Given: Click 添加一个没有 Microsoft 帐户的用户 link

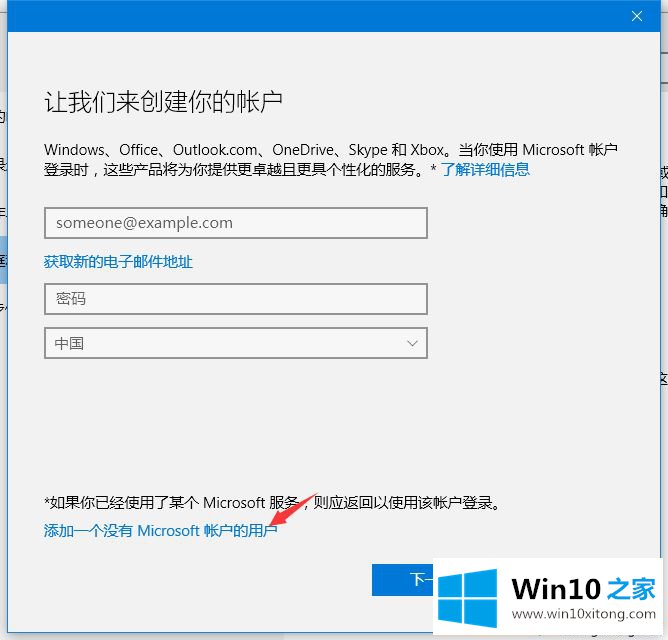Looking at the screenshot, I should 160,530.
